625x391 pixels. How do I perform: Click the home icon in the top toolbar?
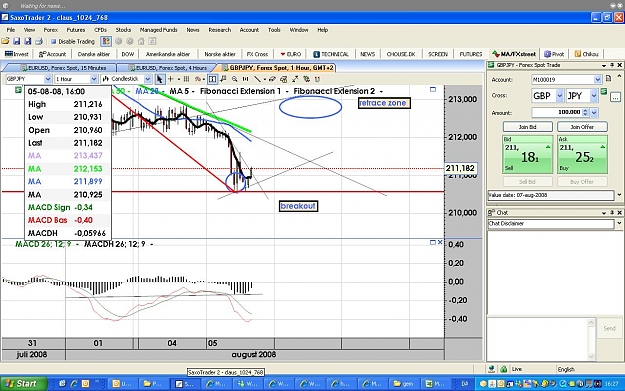141,41
